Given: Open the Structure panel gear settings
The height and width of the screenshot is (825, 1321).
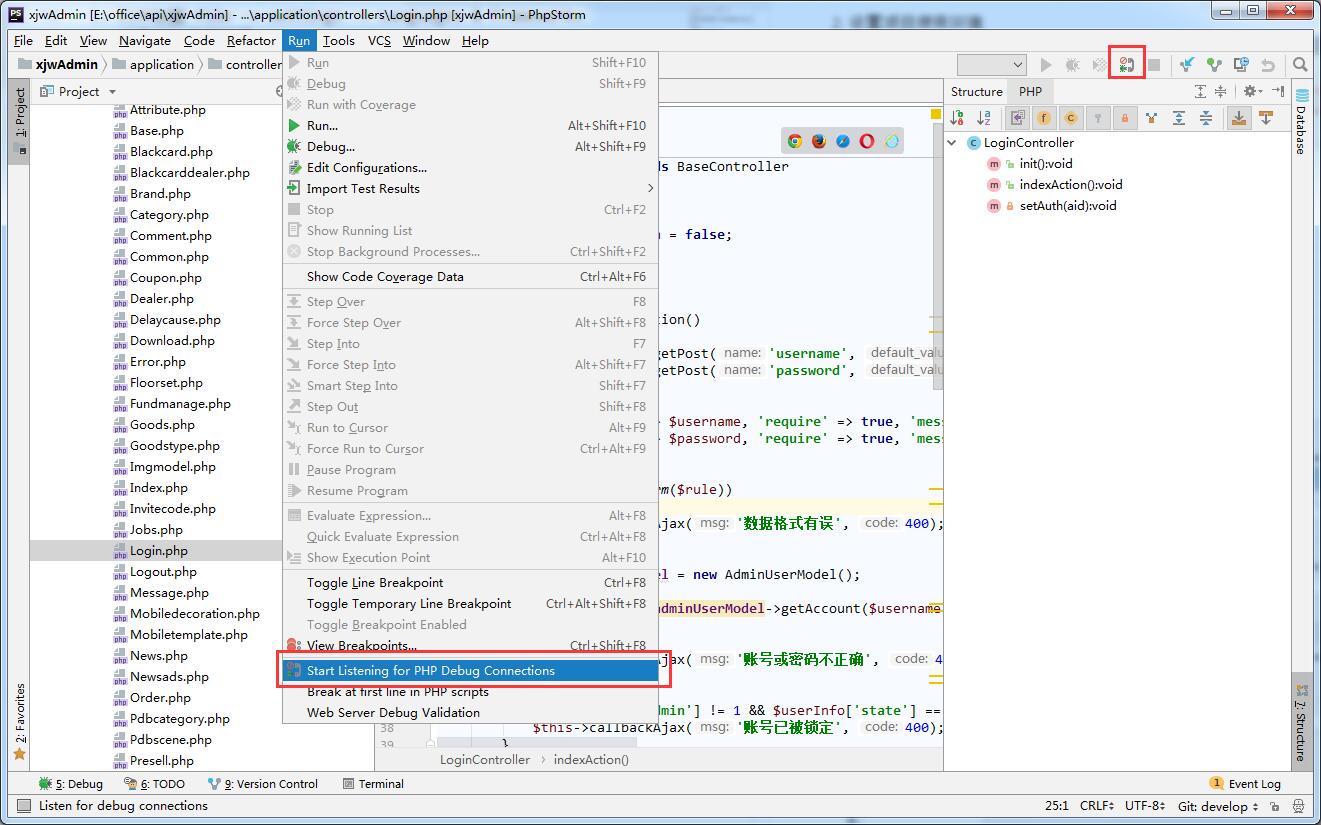Looking at the screenshot, I should click(x=1252, y=91).
